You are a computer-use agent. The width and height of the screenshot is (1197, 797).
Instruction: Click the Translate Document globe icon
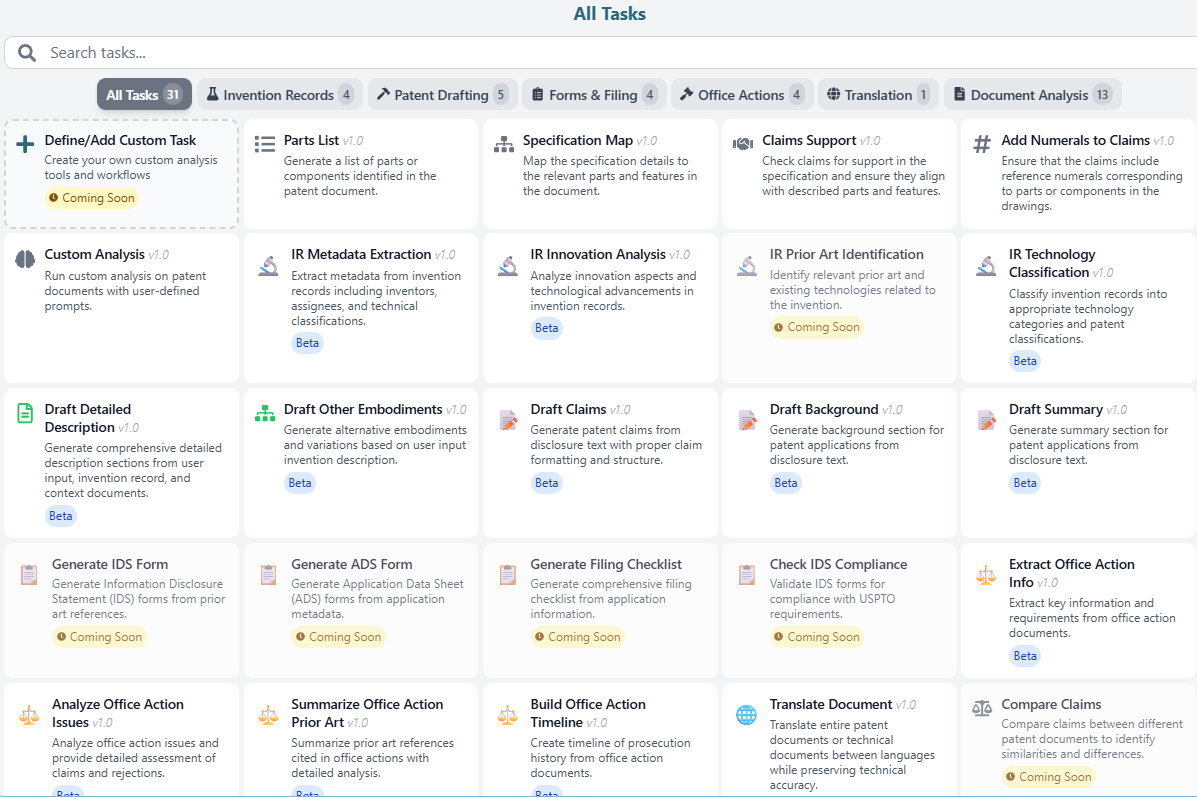[x=745, y=715]
